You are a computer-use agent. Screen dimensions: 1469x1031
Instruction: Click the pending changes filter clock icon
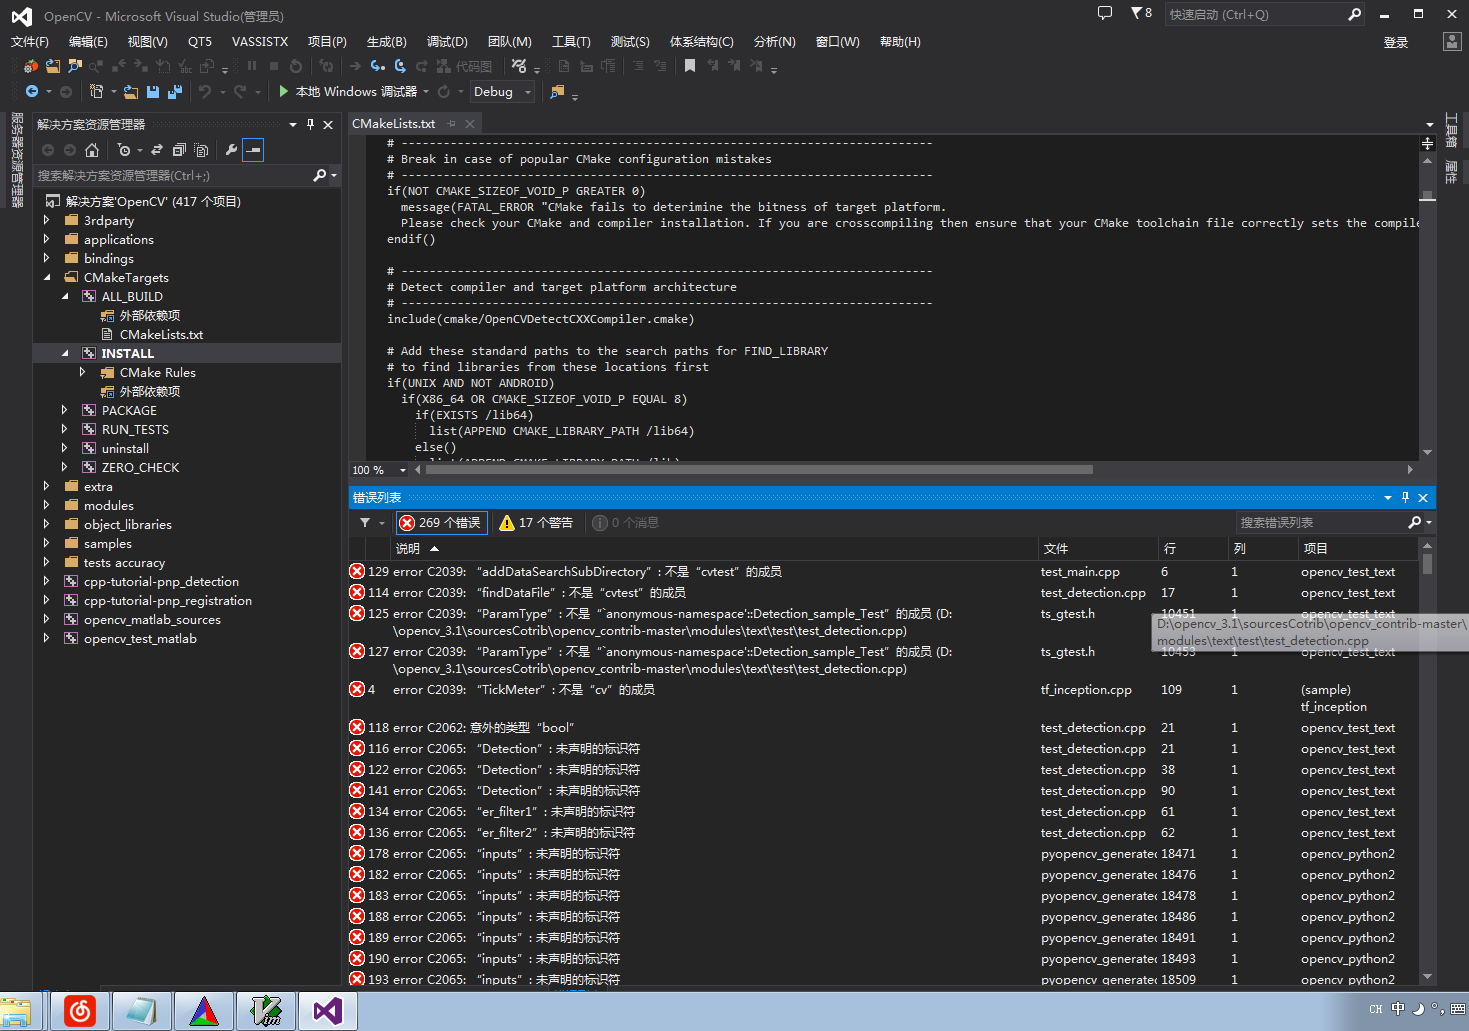point(124,150)
